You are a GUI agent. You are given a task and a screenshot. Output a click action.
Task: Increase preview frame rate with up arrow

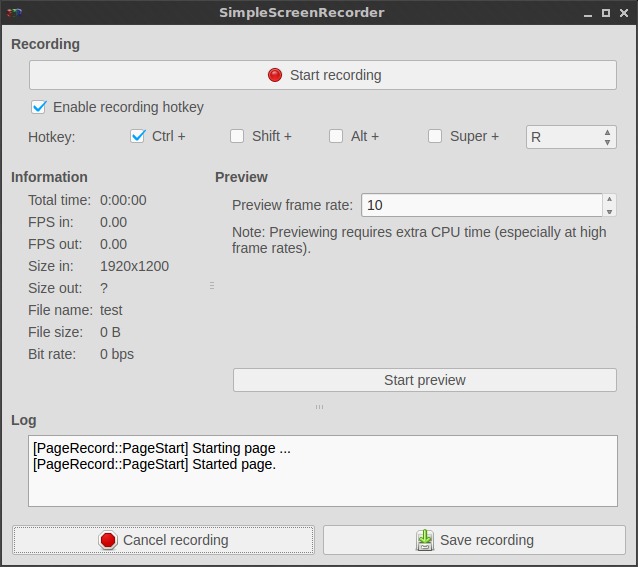[609, 199]
